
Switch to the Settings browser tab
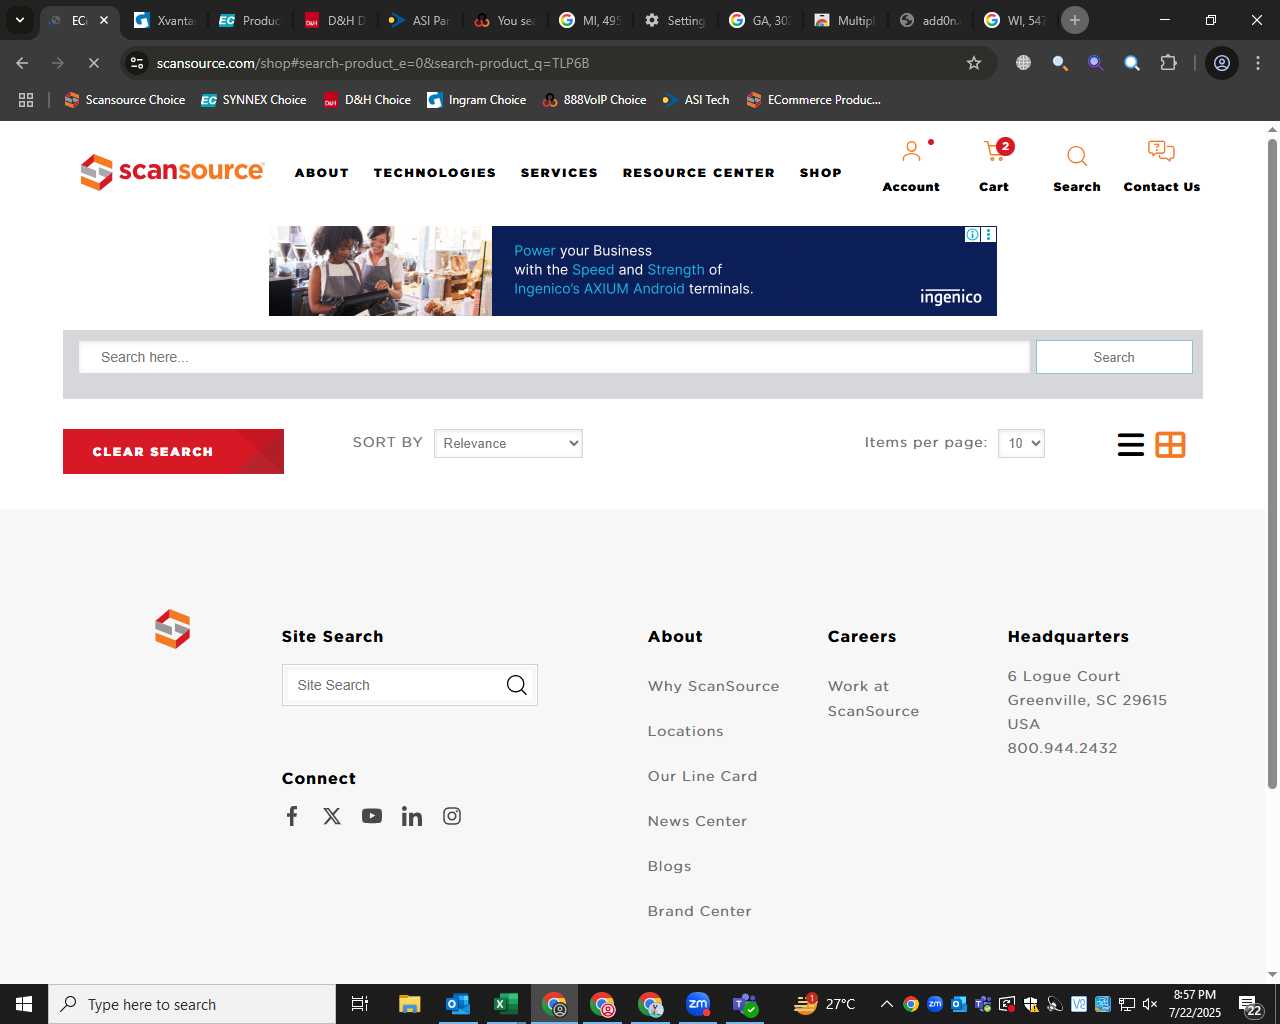tap(675, 20)
